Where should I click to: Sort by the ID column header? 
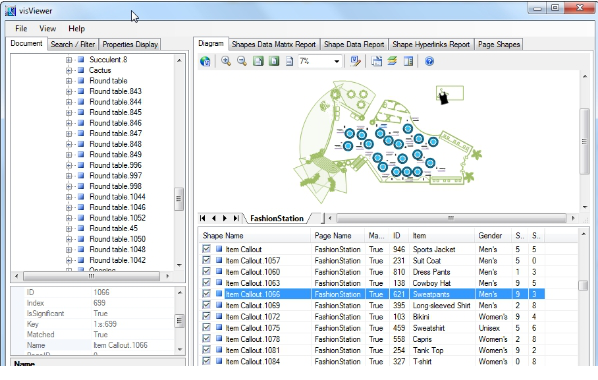click(x=399, y=236)
